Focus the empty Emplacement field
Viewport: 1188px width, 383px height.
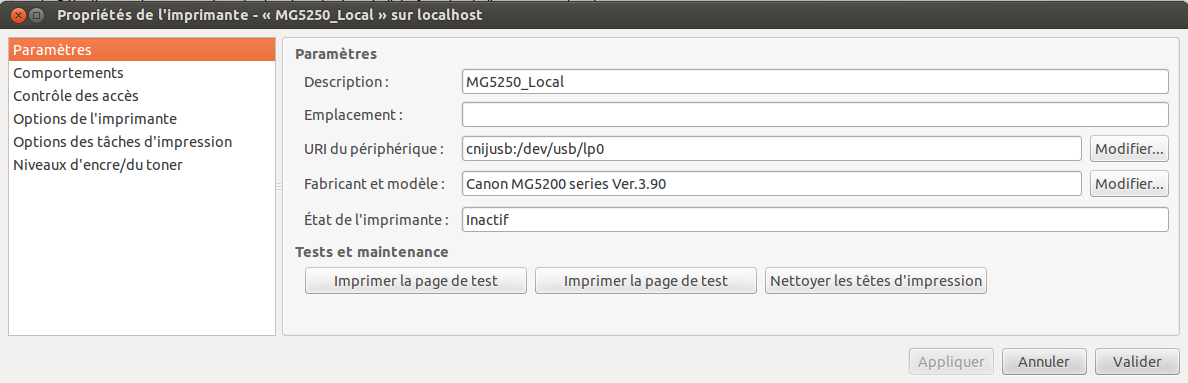pos(815,115)
